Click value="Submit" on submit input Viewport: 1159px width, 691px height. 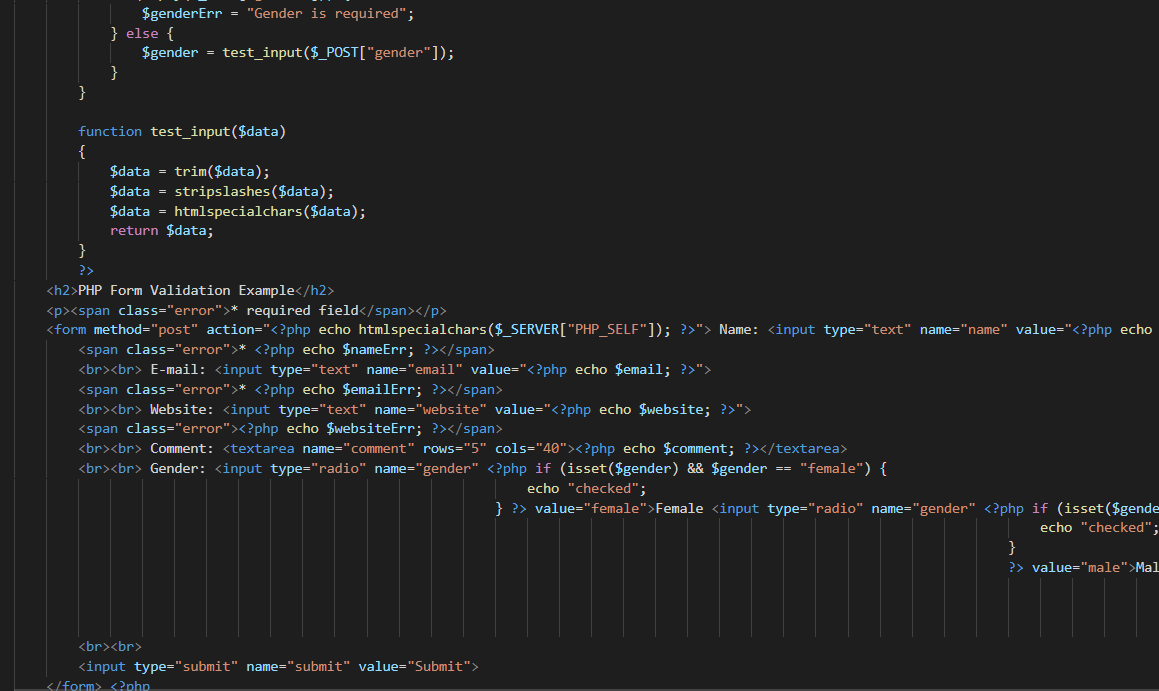(415, 667)
